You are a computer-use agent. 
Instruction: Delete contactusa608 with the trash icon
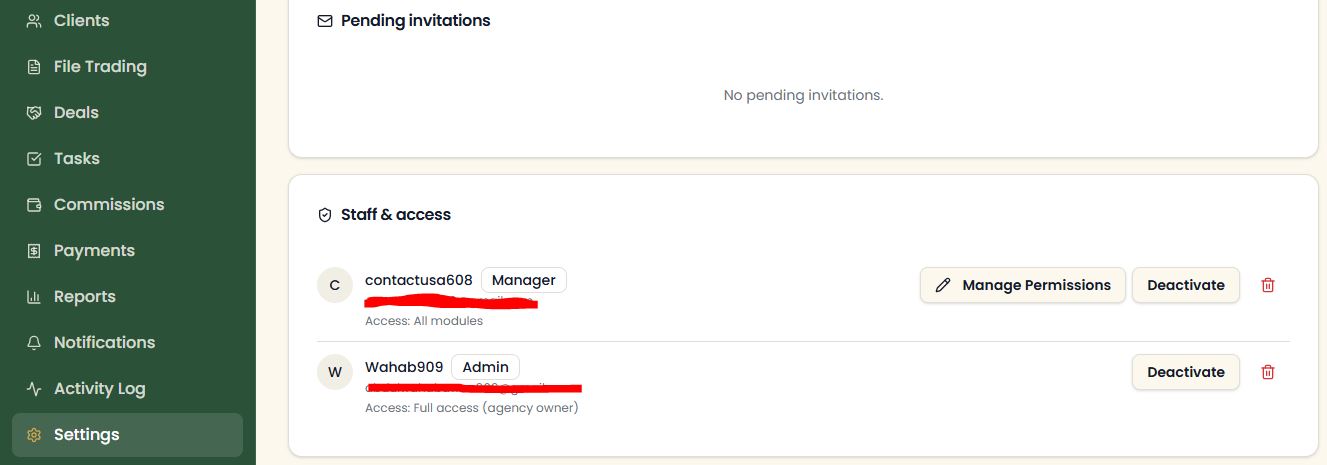pyautogui.click(x=1268, y=285)
